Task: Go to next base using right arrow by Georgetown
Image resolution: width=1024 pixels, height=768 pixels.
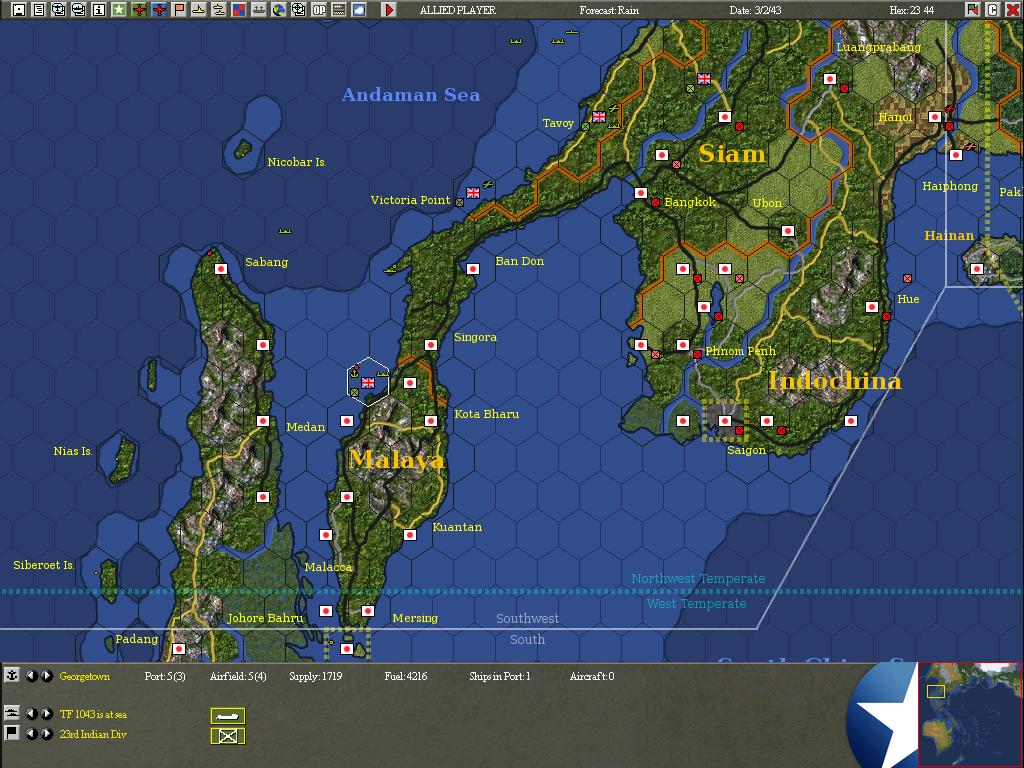Action: 46,676
